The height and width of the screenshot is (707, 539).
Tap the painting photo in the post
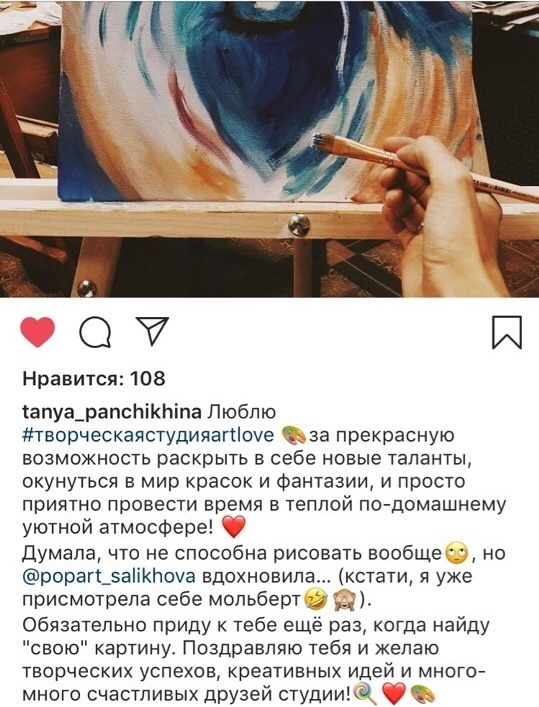click(269, 148)
